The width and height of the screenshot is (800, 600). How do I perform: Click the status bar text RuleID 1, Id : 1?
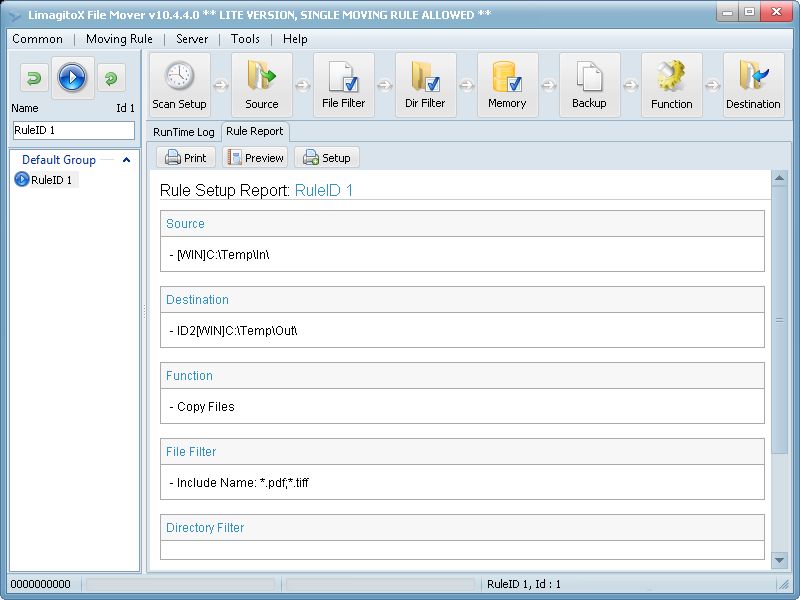(524, 584)
